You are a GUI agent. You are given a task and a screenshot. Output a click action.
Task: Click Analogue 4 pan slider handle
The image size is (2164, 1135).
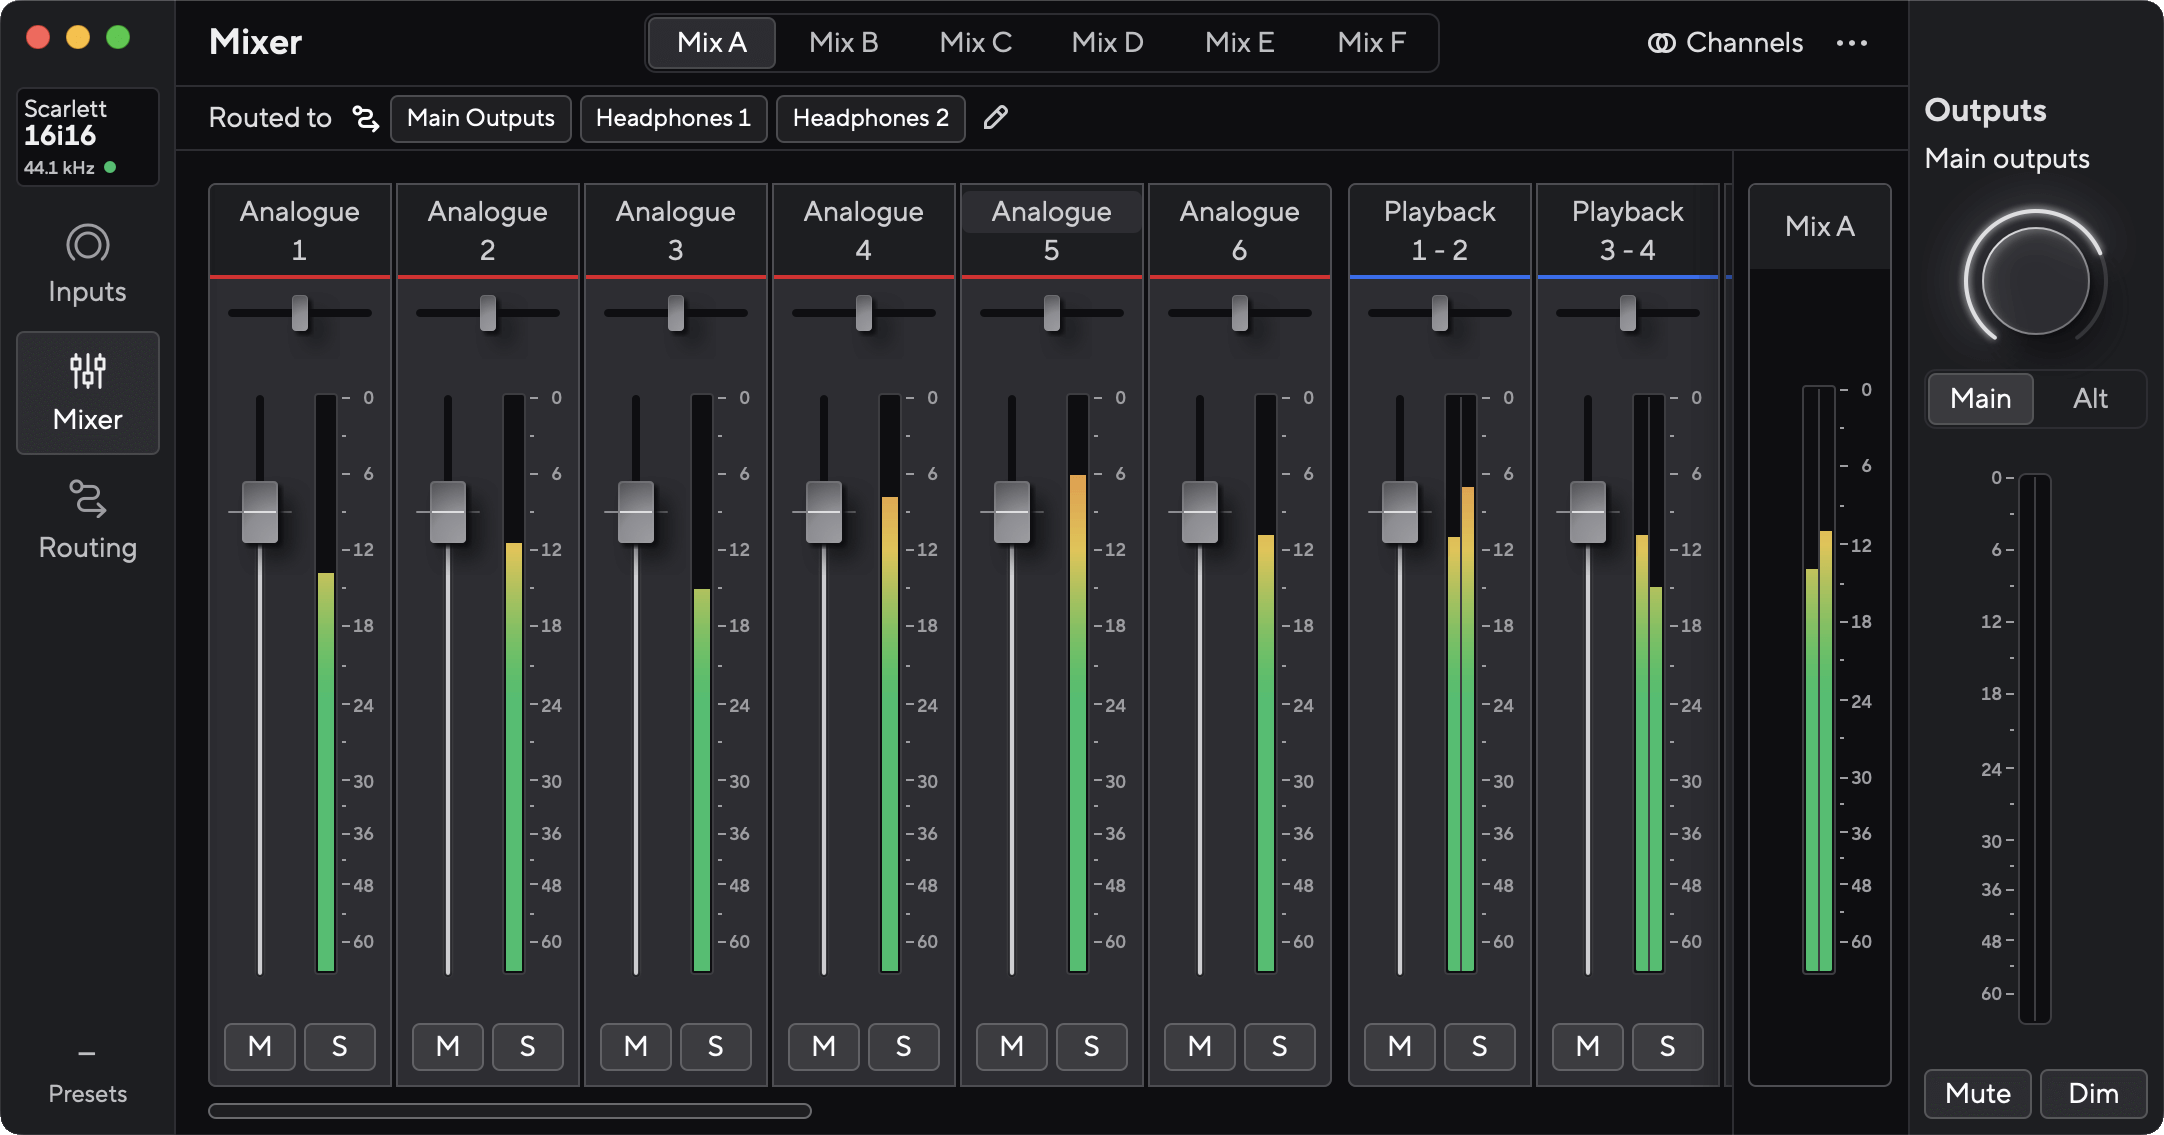pyautogui.click(x=864, y=313)
